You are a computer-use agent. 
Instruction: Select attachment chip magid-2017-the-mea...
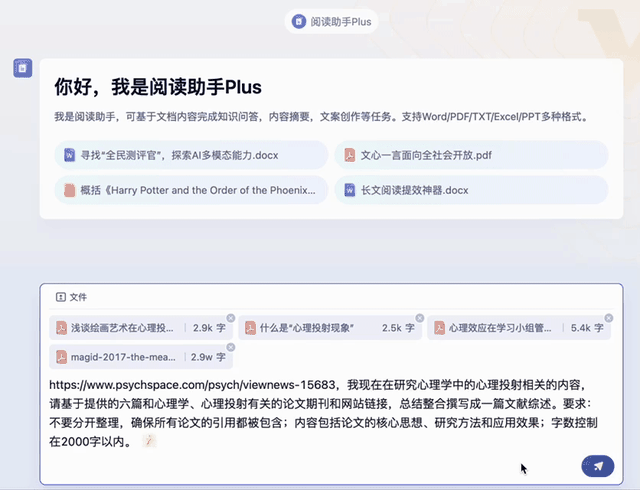coord(141,357)
